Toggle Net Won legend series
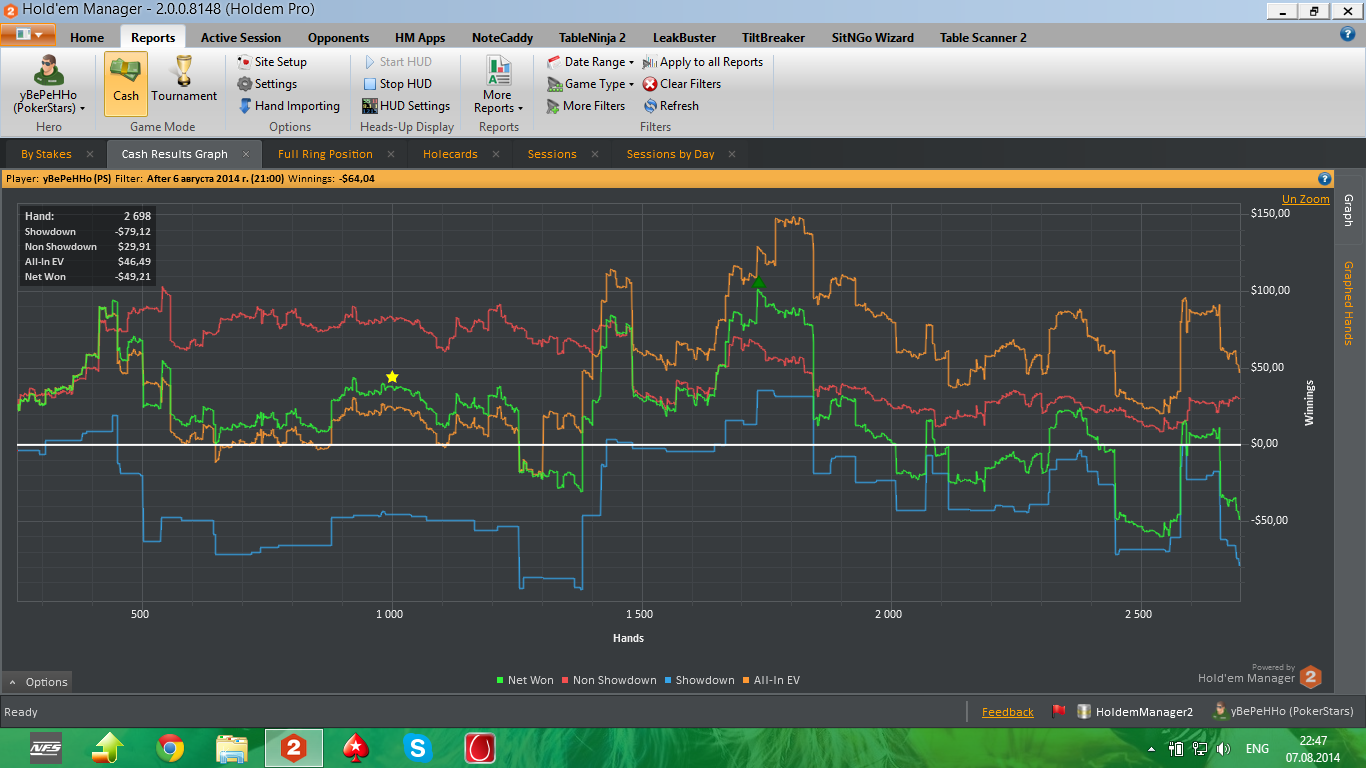This screenshot has width=1366, height=768. pyautogui.click(x=525, y=680)
